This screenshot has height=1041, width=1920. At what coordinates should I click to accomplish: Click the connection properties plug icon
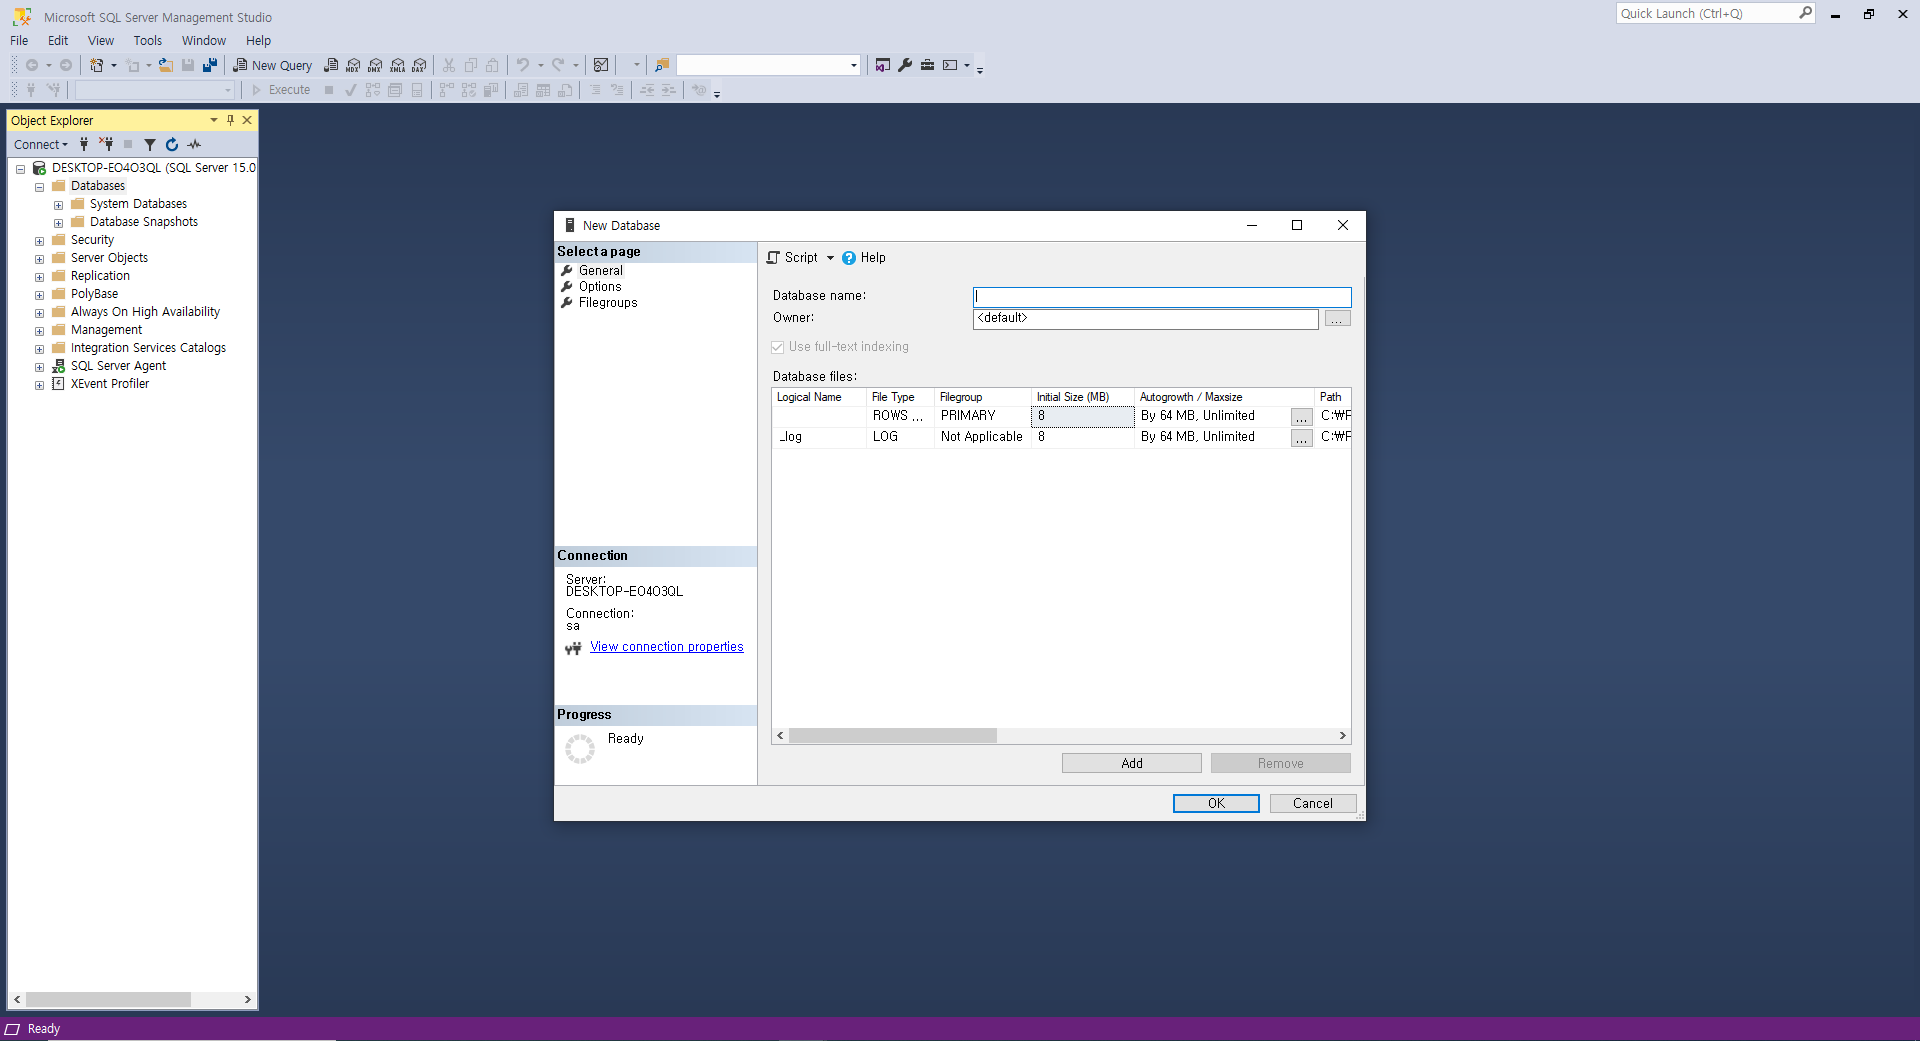click(573, 648)
